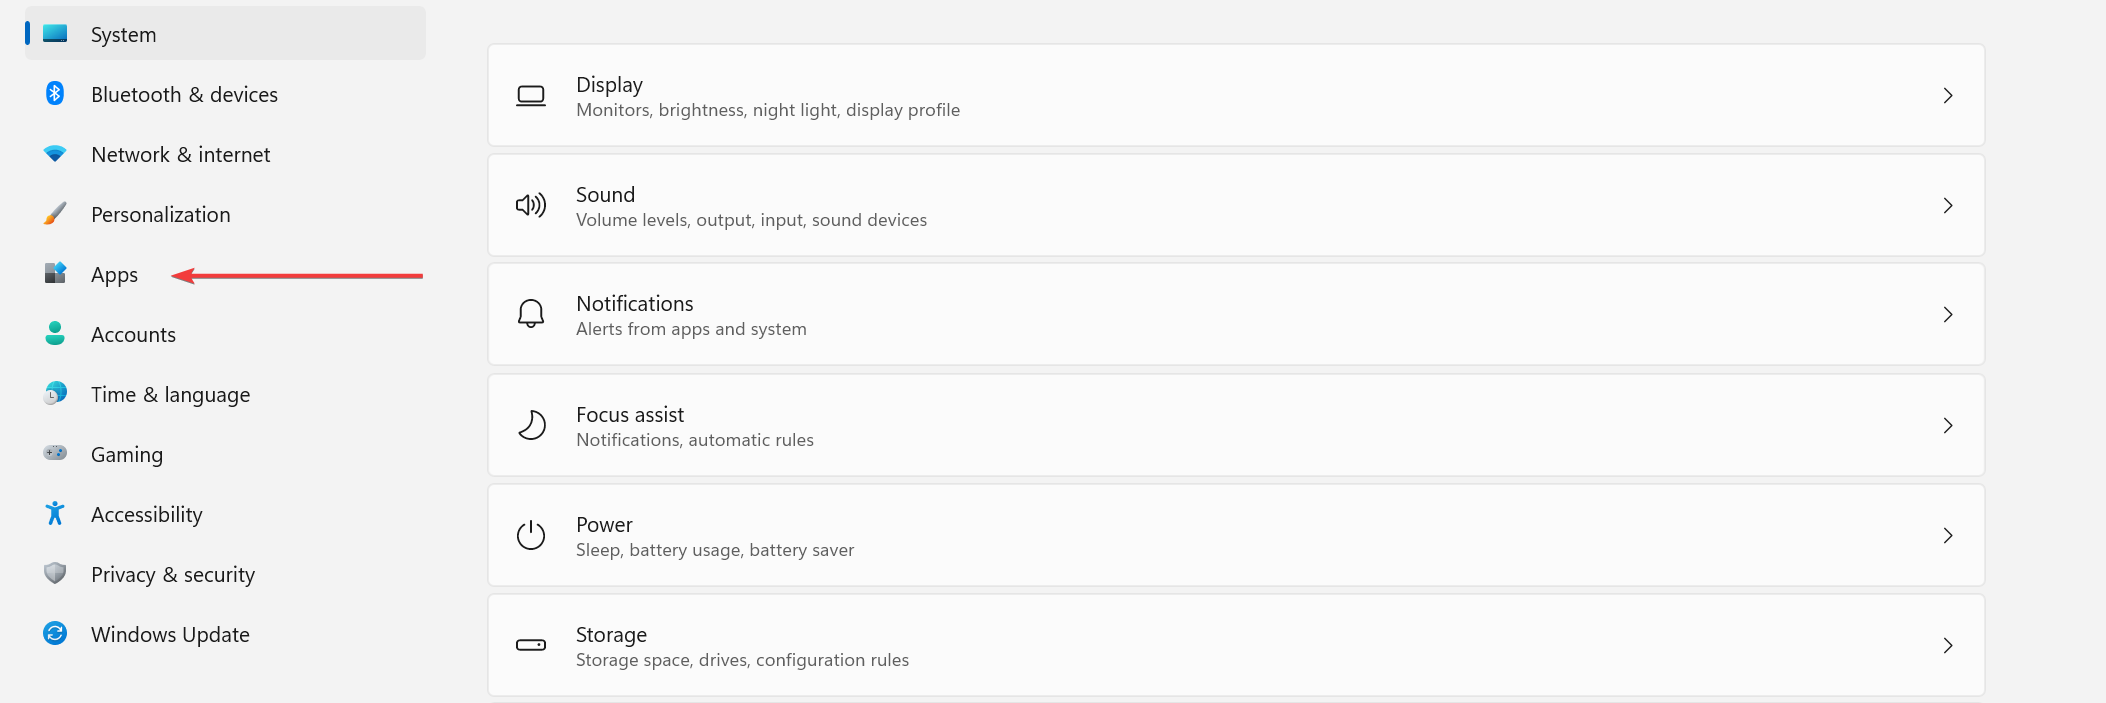Open the Focus assist settings title
The height and width of the screenshot is (703, 2106).
tap(630, 414)
